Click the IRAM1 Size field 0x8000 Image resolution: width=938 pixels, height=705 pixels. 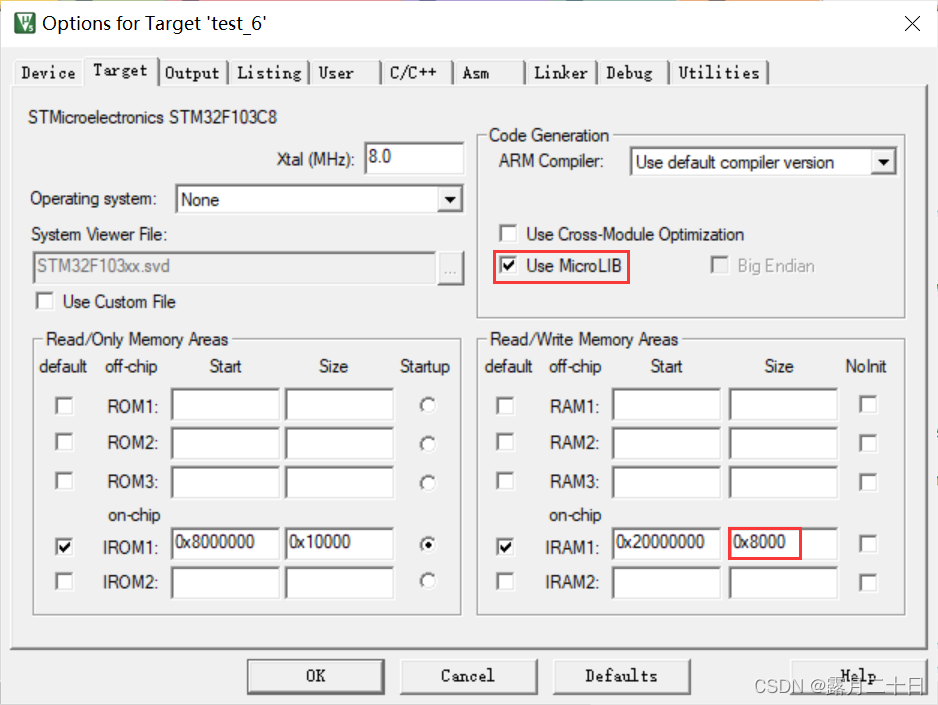point(783,543)
